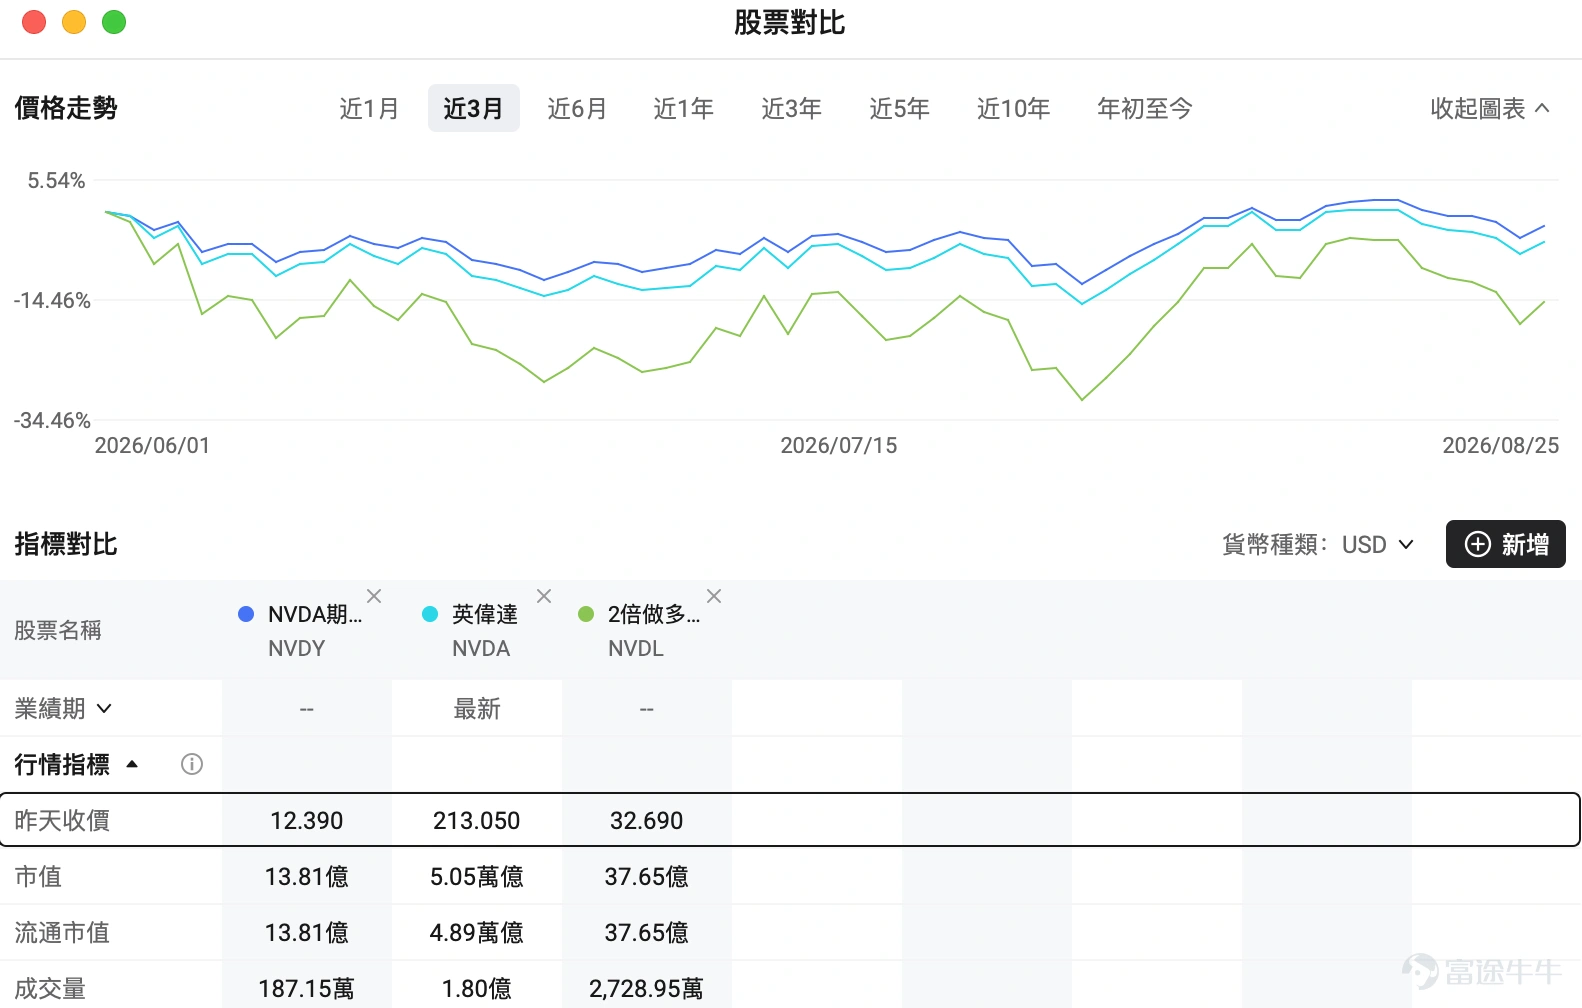Remove 英偉達 NVDA from the comparison
Screen dimensions: 1582x1008
click(544, 596)
